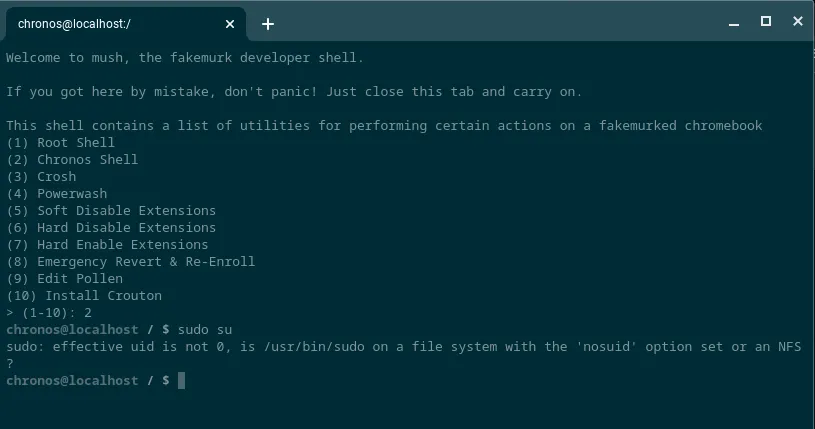
Task: Maximize the terminal window
Action: (x=766, y=21)
